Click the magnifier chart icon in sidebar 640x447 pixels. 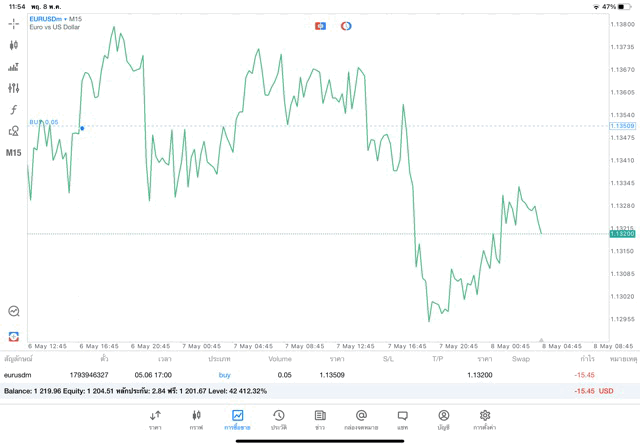click(14, 312)
